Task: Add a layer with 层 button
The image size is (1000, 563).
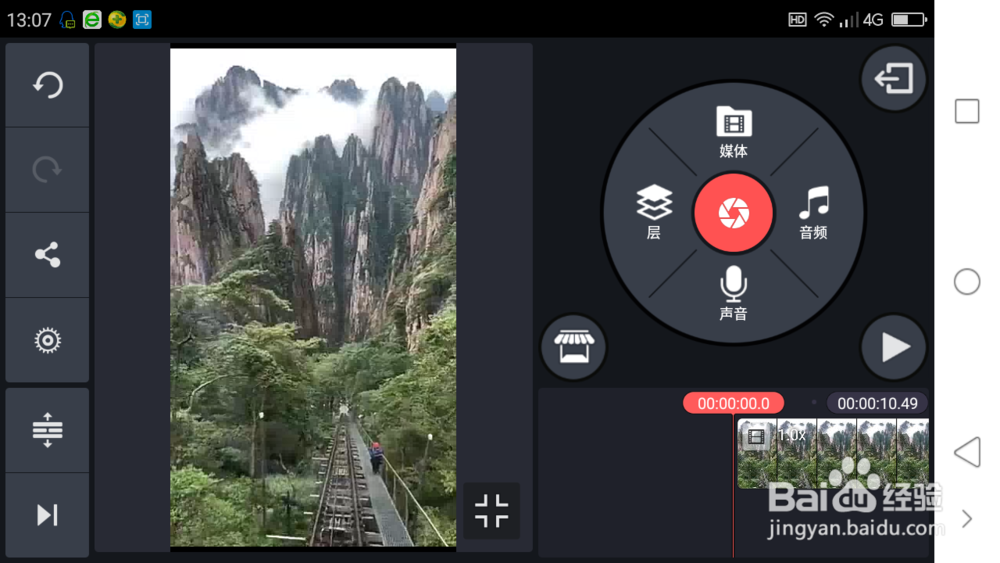Action: click(654, 212)
